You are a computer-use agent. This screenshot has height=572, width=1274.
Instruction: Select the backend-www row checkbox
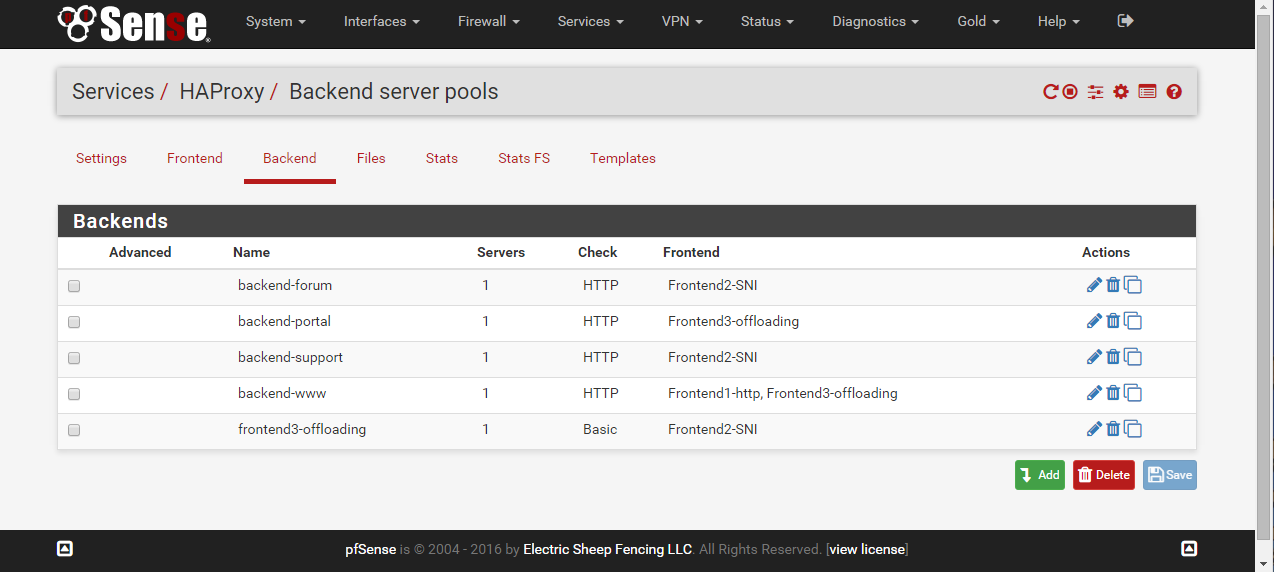tap(74, 394)
